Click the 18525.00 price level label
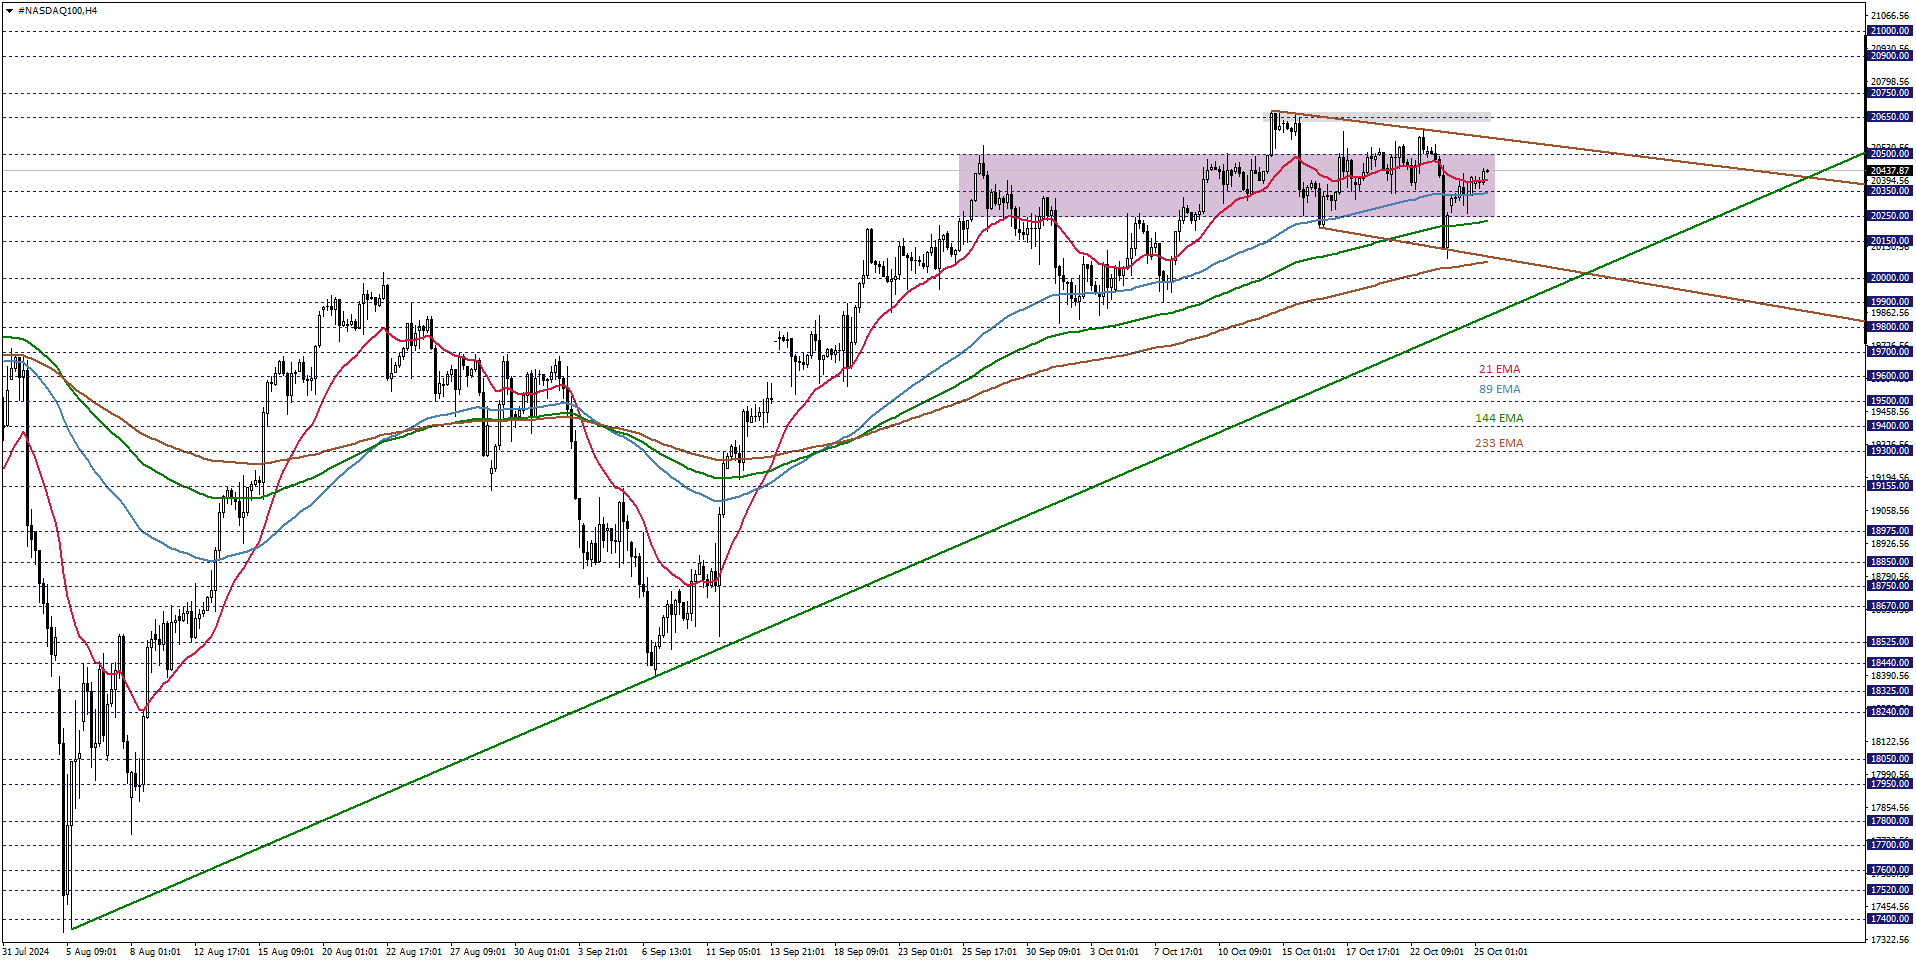 [x=1890, y=642]
